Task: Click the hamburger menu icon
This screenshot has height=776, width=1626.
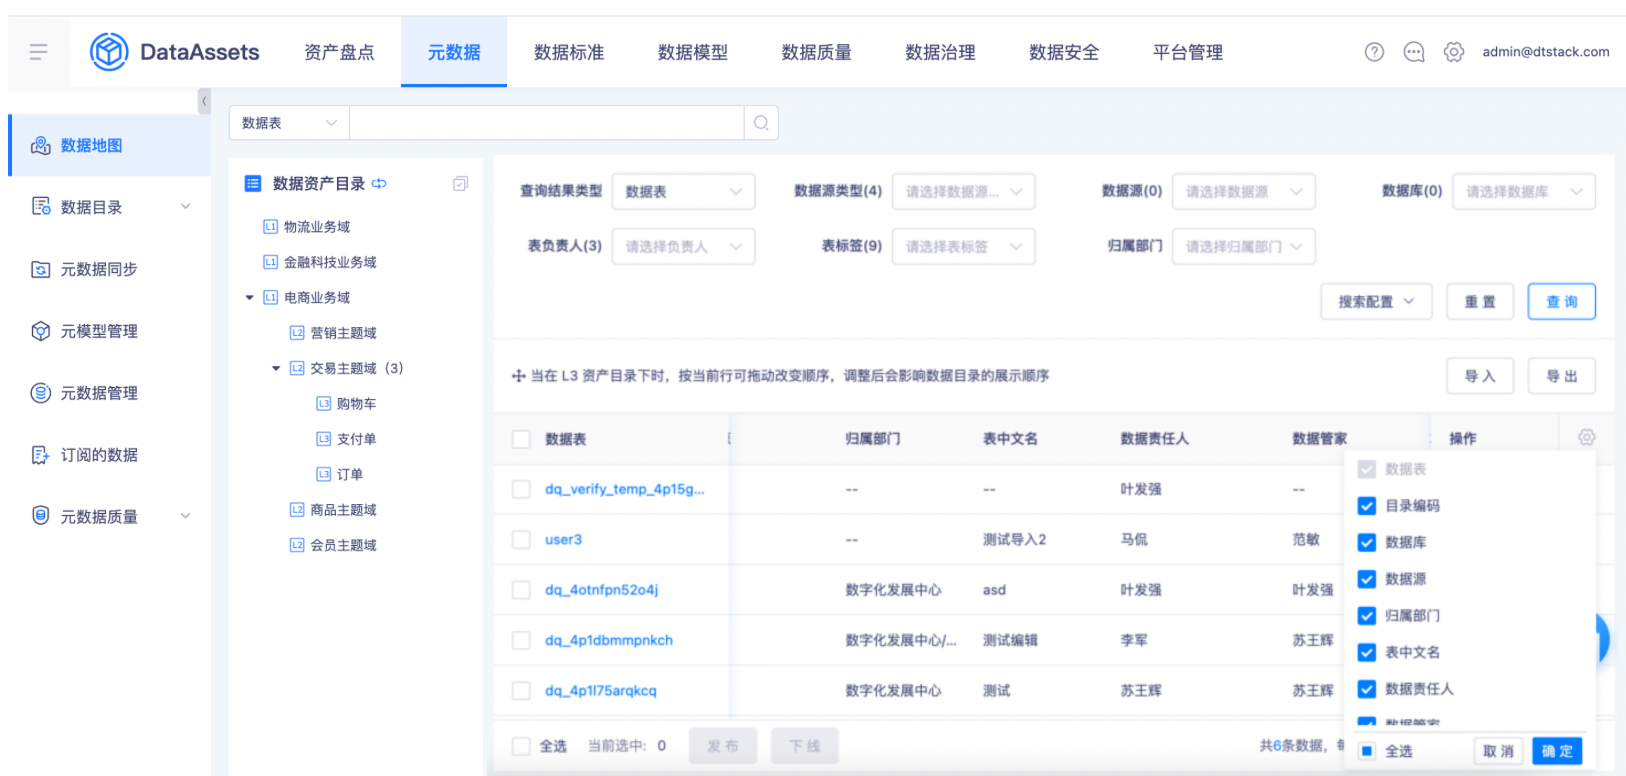Action: (x=38, y=52)
